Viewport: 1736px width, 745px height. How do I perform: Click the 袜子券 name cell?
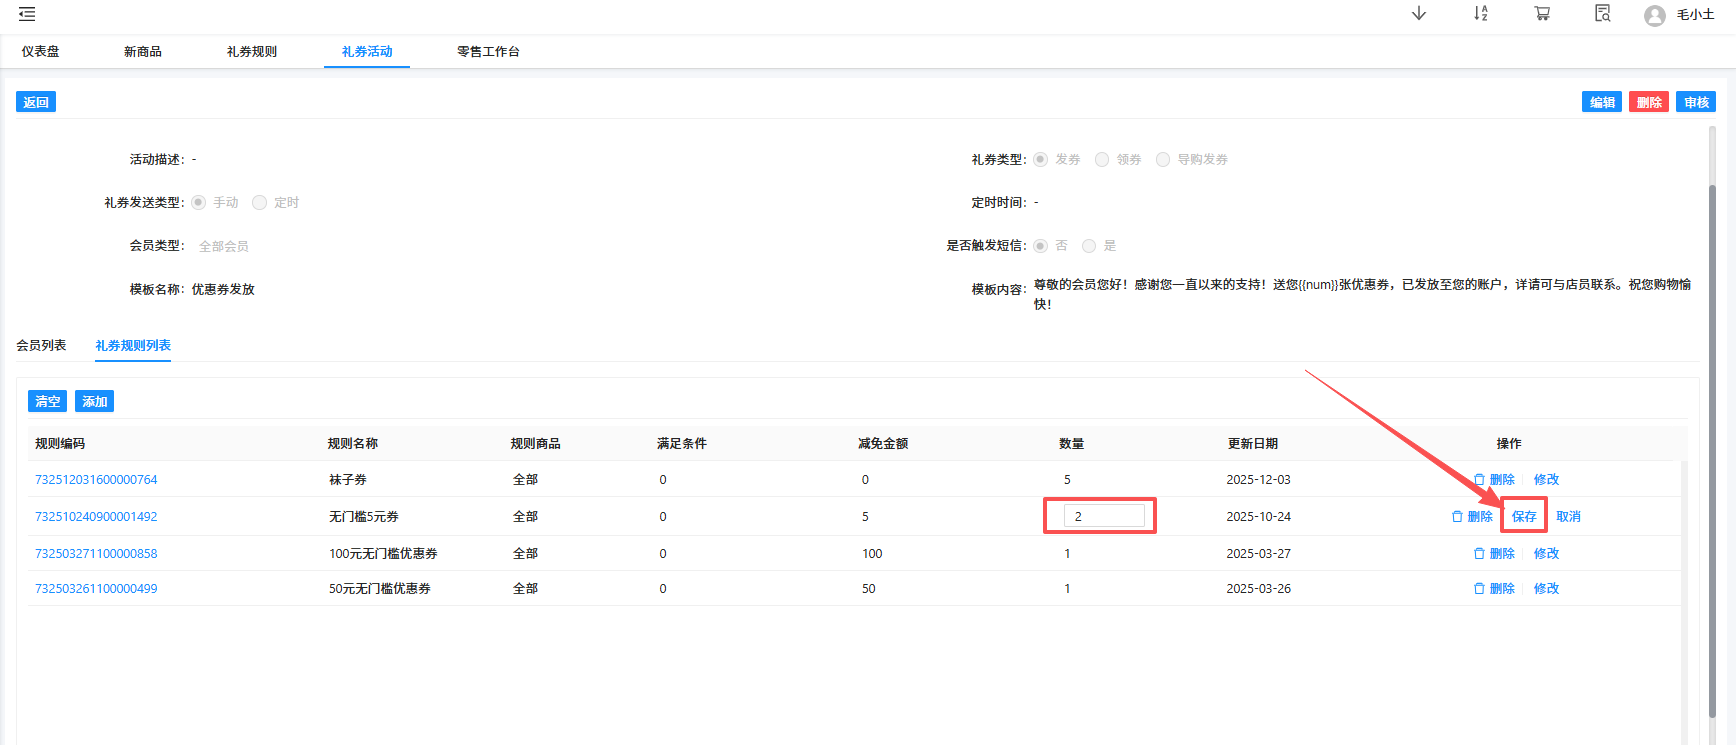tap(348, 480)
